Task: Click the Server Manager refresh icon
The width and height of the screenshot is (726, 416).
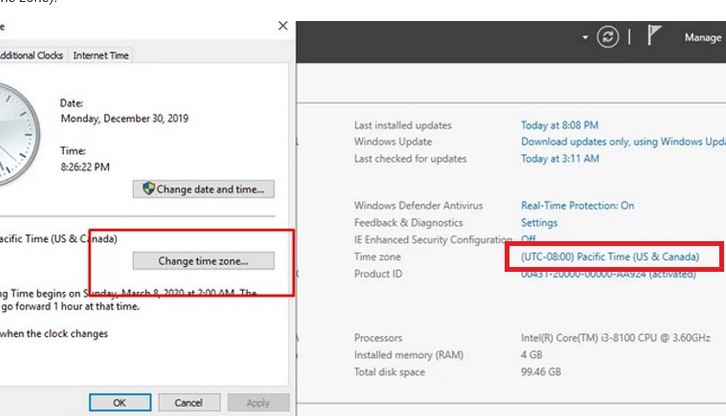Action: 608,37
